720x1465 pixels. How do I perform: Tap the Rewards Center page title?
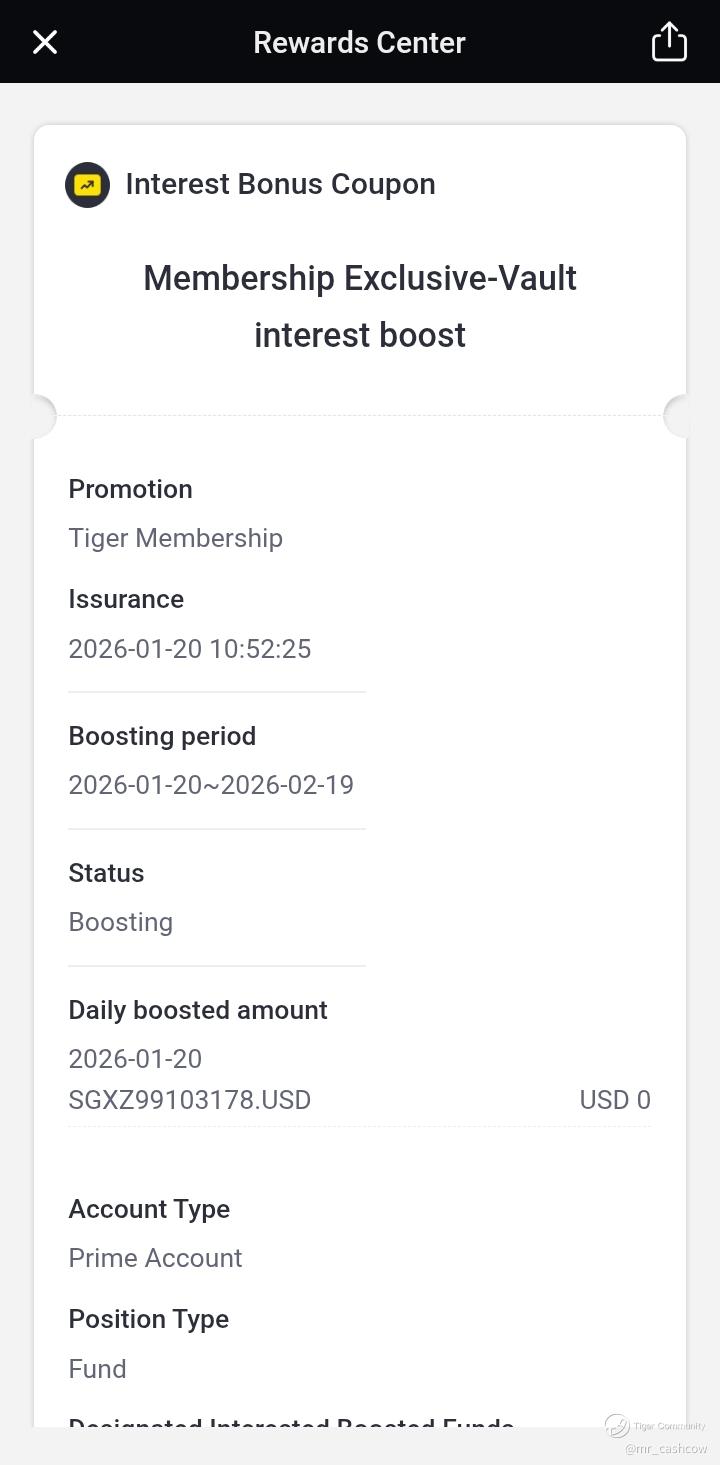359,42
